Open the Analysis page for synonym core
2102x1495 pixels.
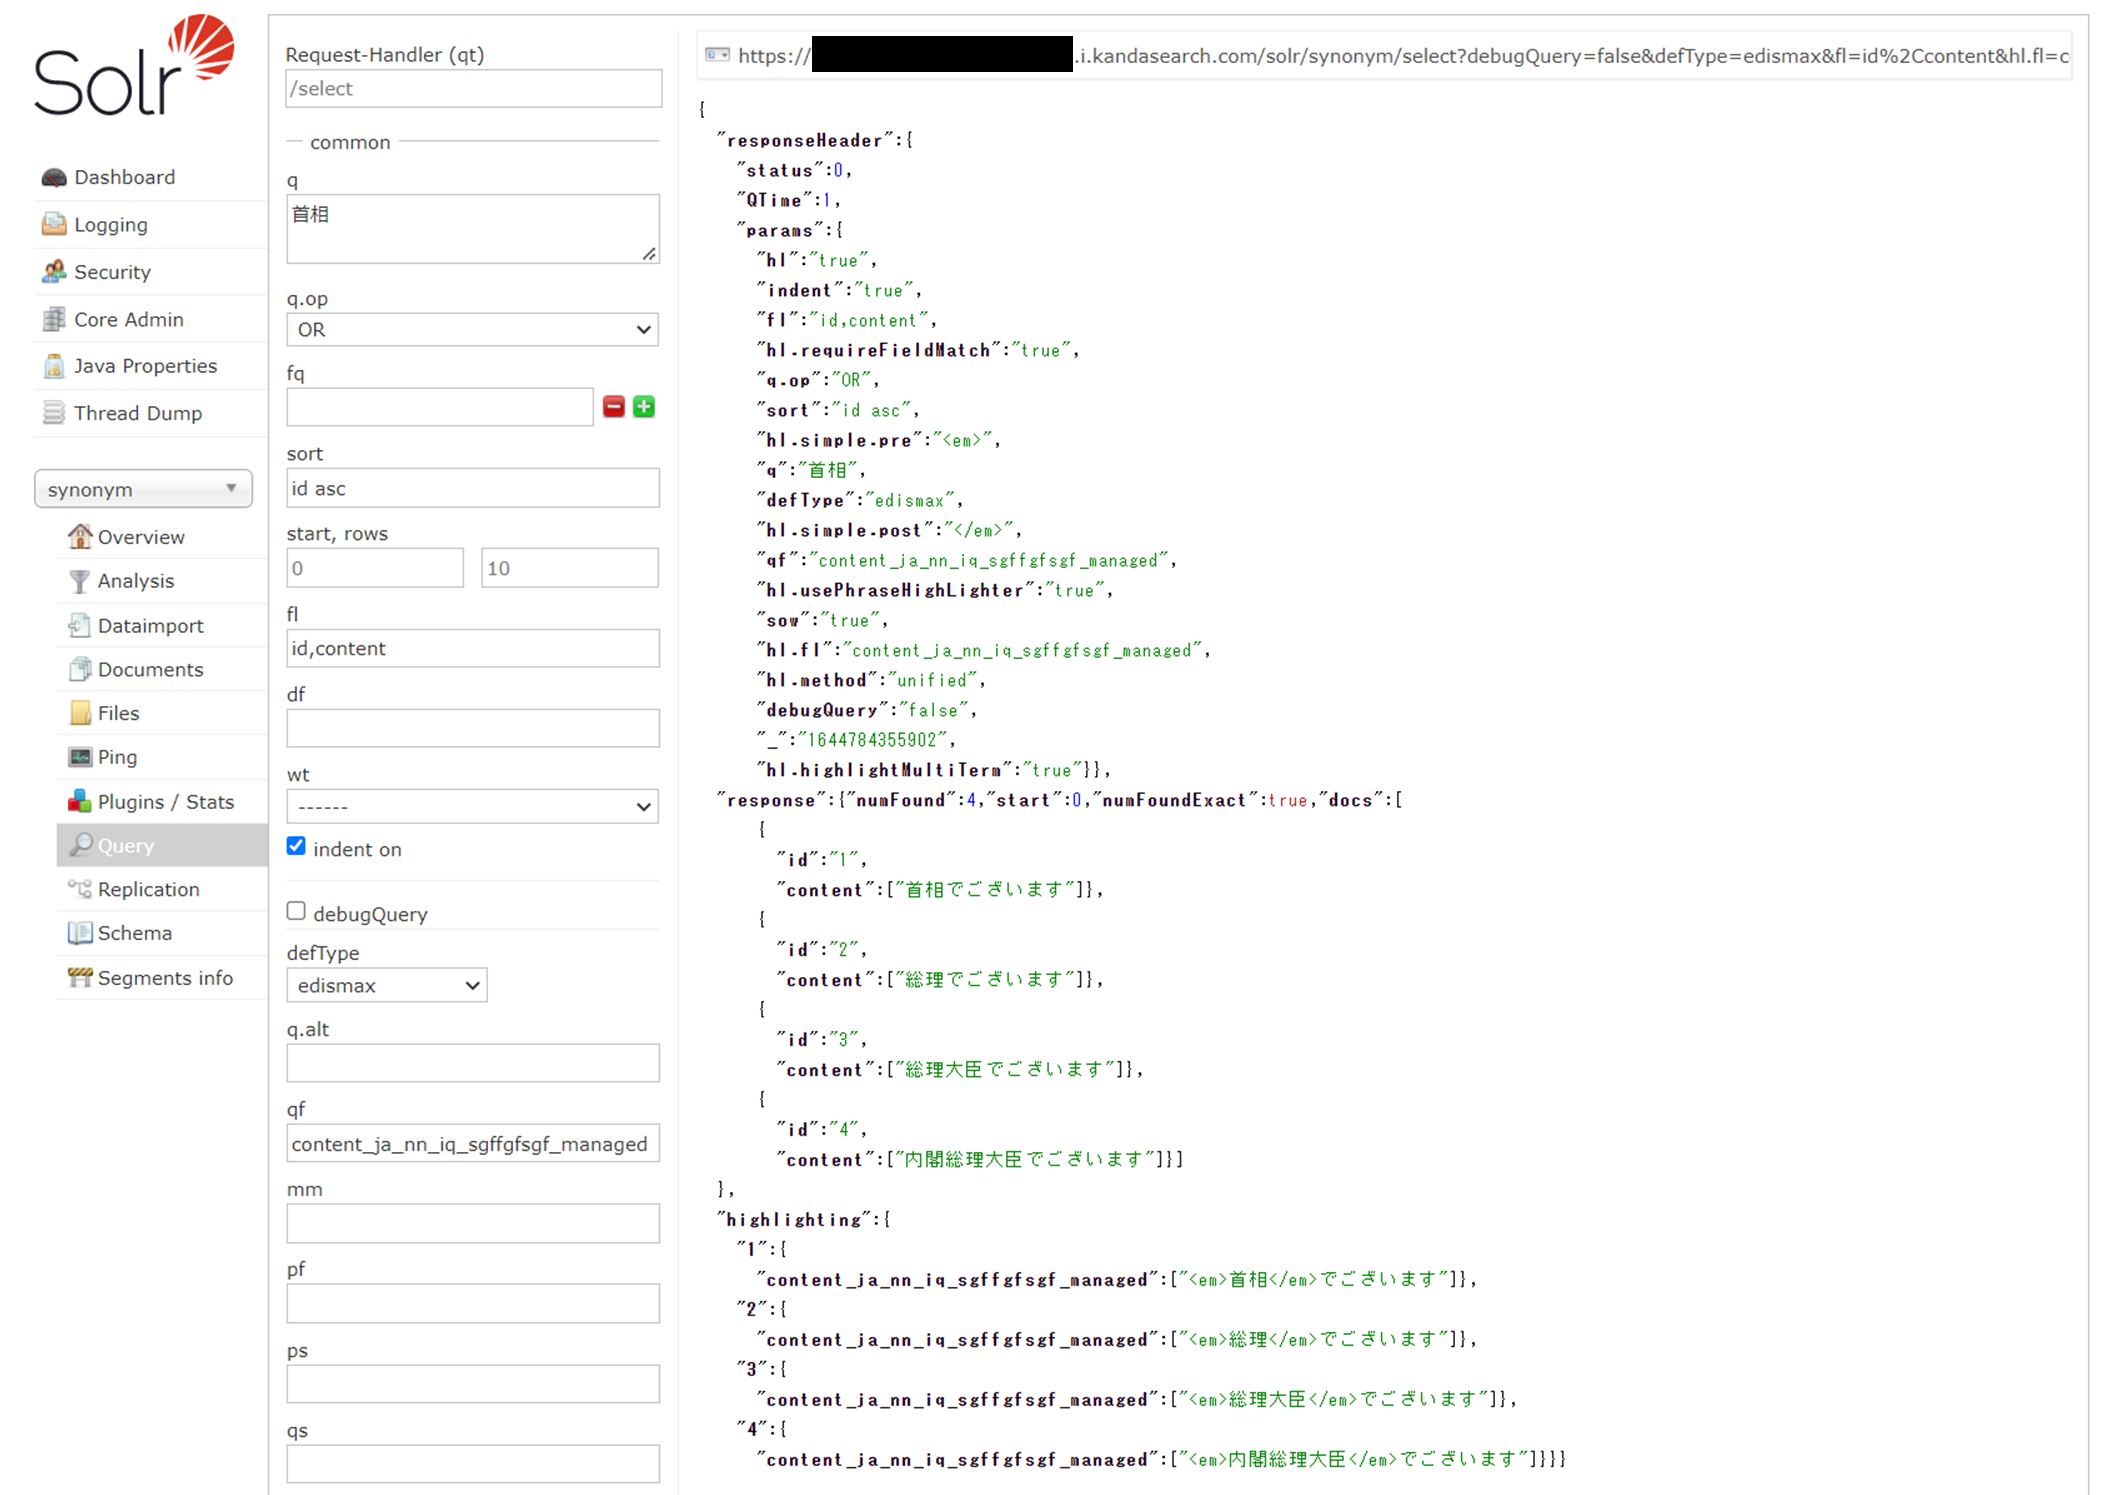[x=136, y=581]
